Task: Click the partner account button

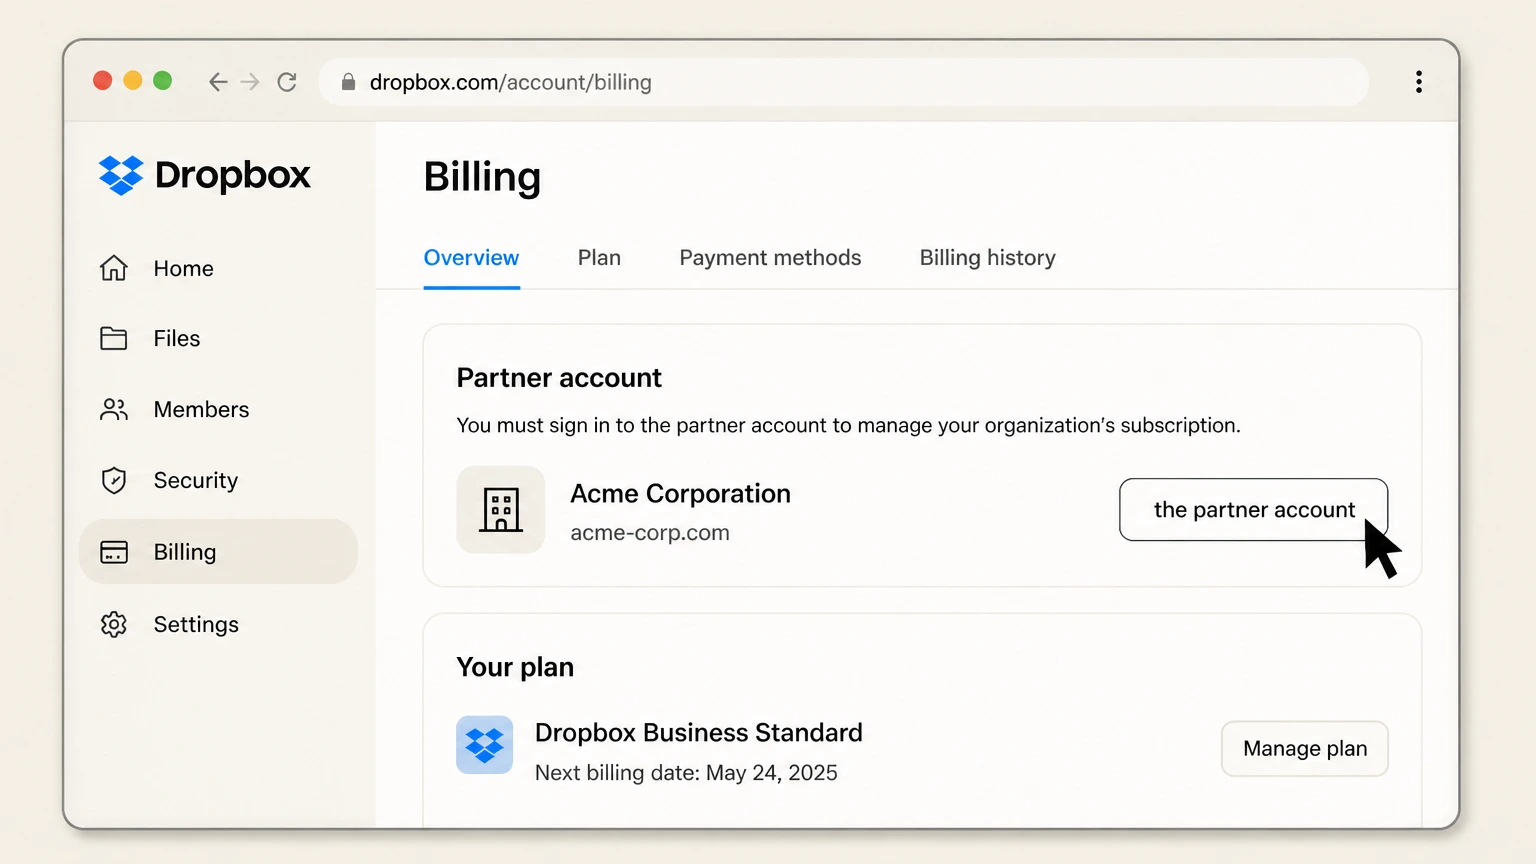Action: tap(1253, 510)
